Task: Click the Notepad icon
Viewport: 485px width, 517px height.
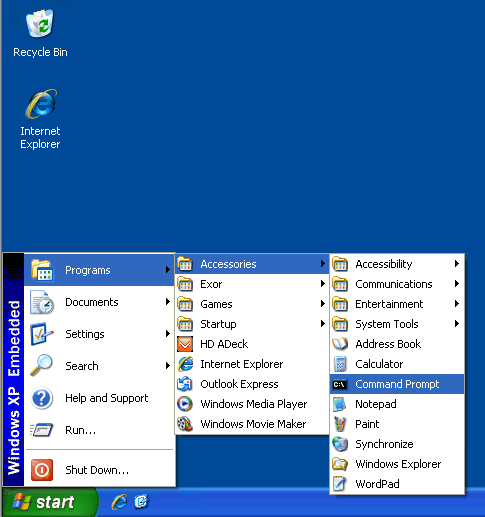Action: pyautogui.click(x=340, y=404)
